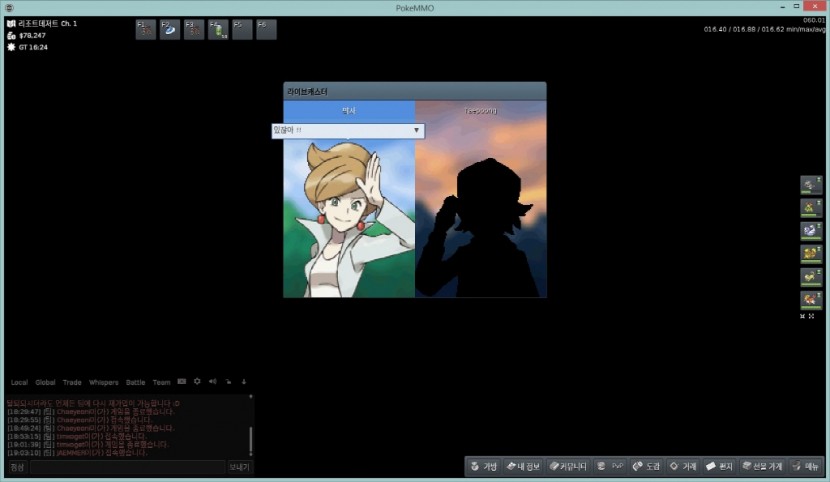Select the F4 hotkey item icon
Image resolution: width=830 pixels, height=482 pixels.
tap(218, 29)
